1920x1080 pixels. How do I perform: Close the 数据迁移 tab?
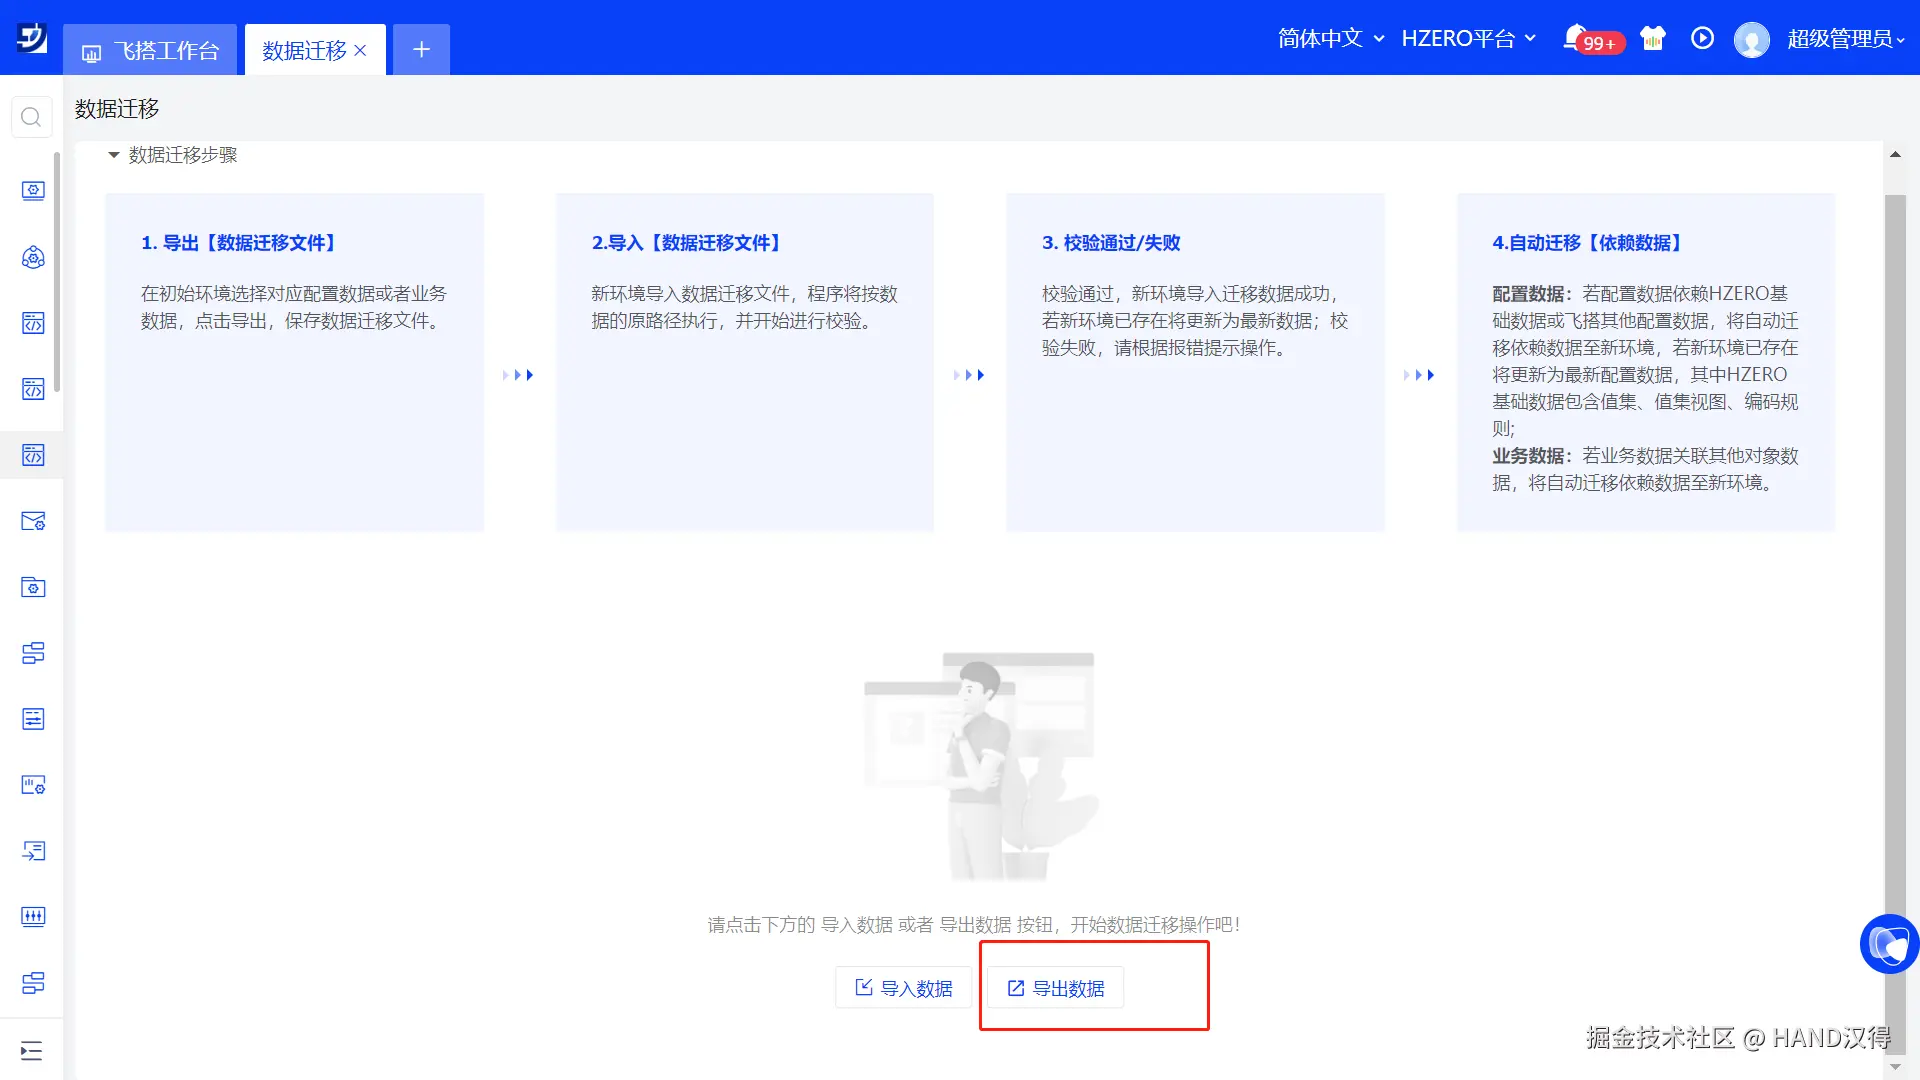(x=360, y=50)
